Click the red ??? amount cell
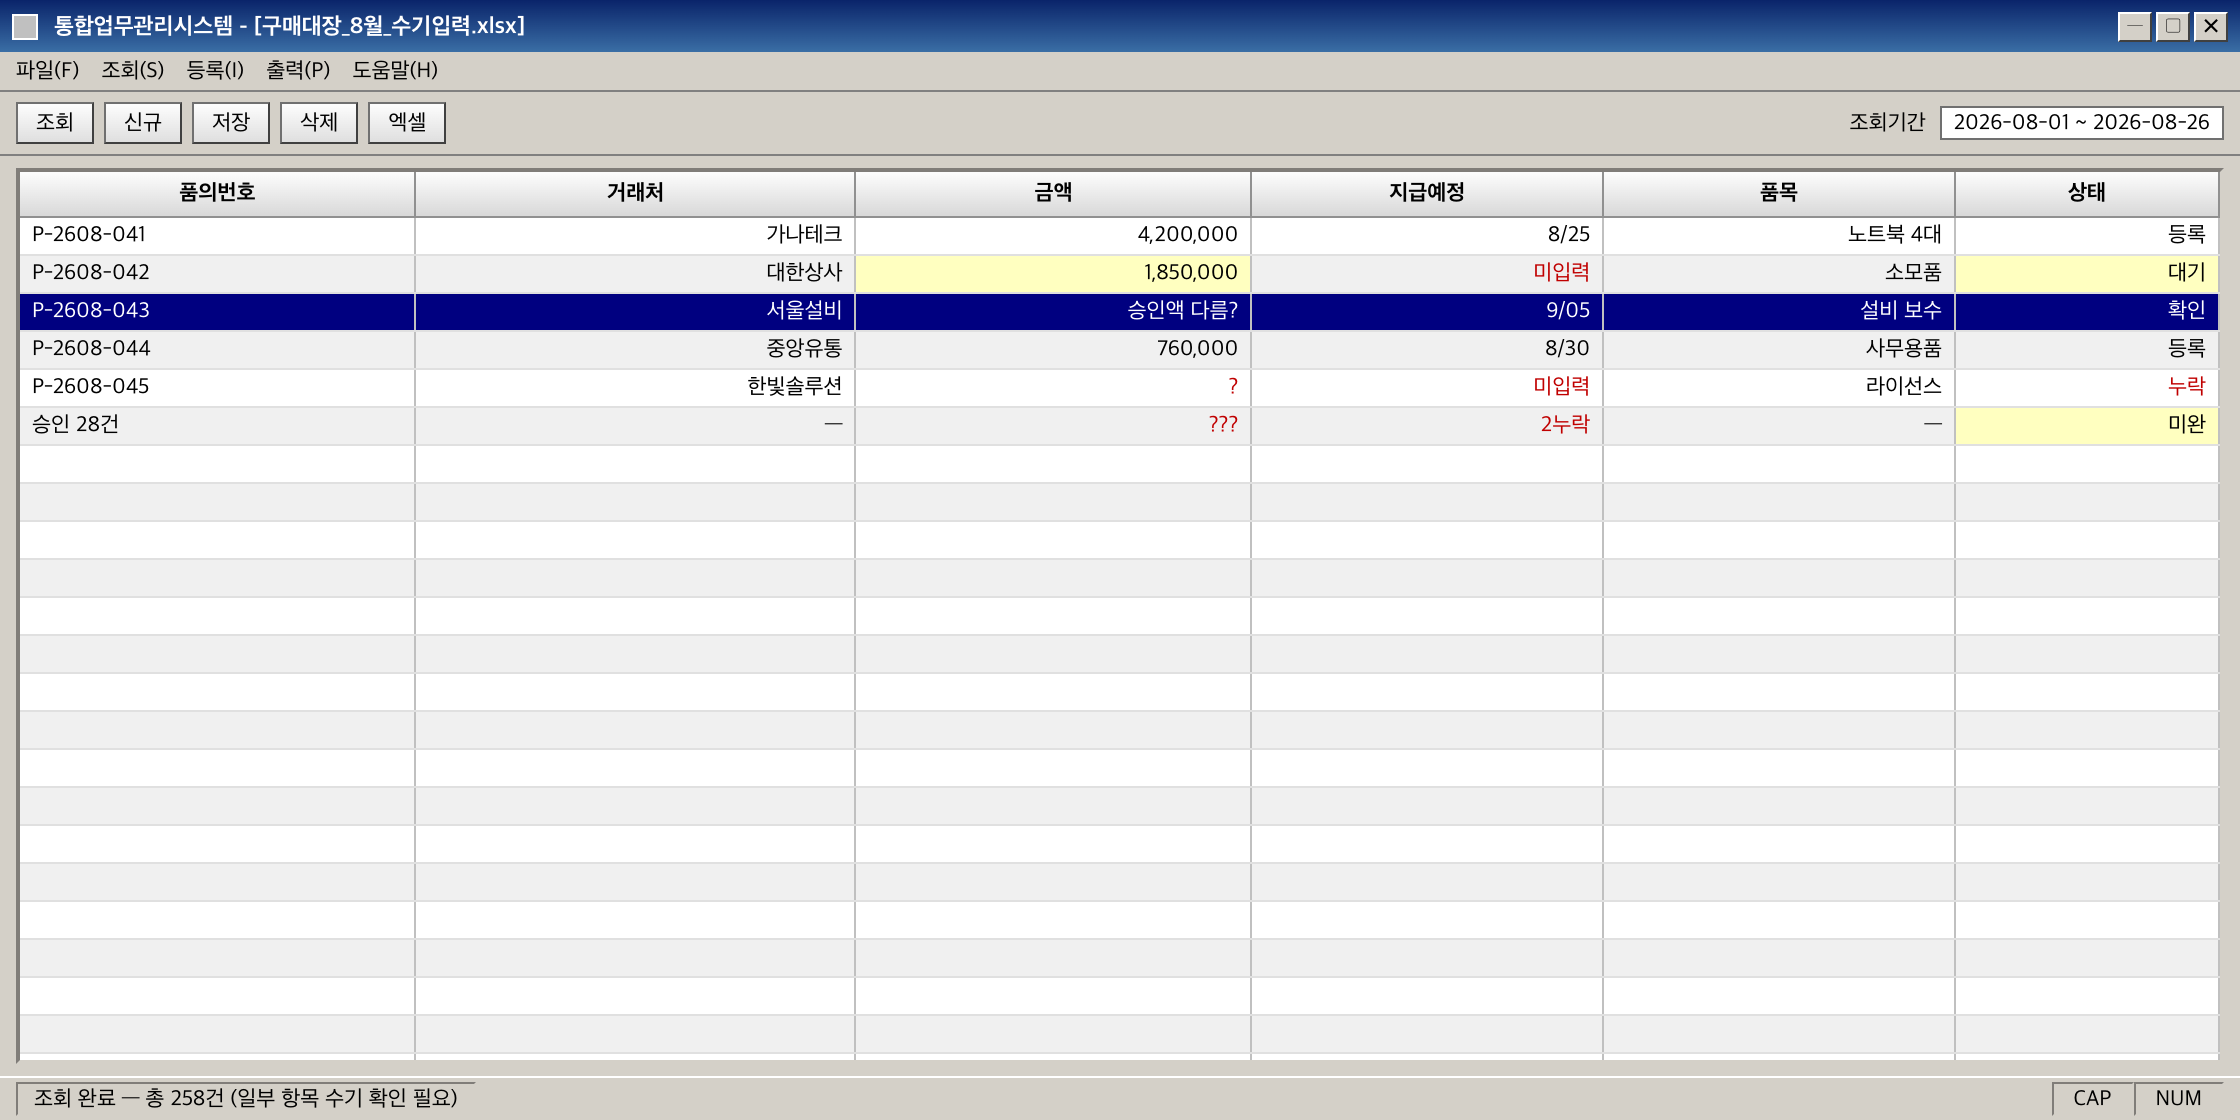 coord(1053,425)
